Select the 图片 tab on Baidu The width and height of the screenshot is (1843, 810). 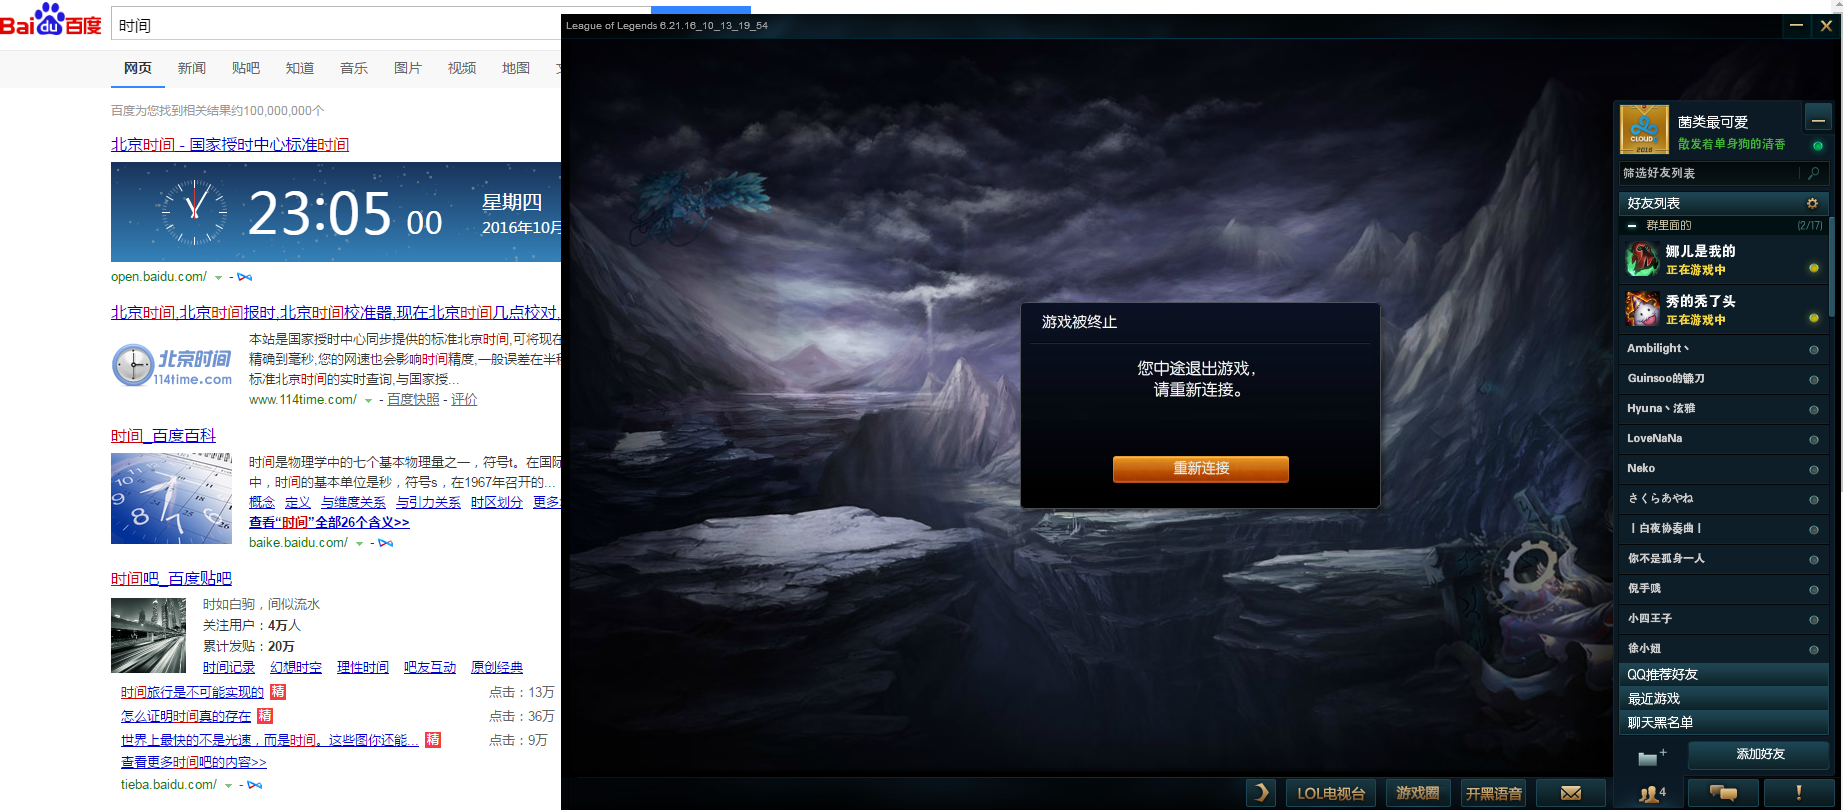[x=408, y=68]
